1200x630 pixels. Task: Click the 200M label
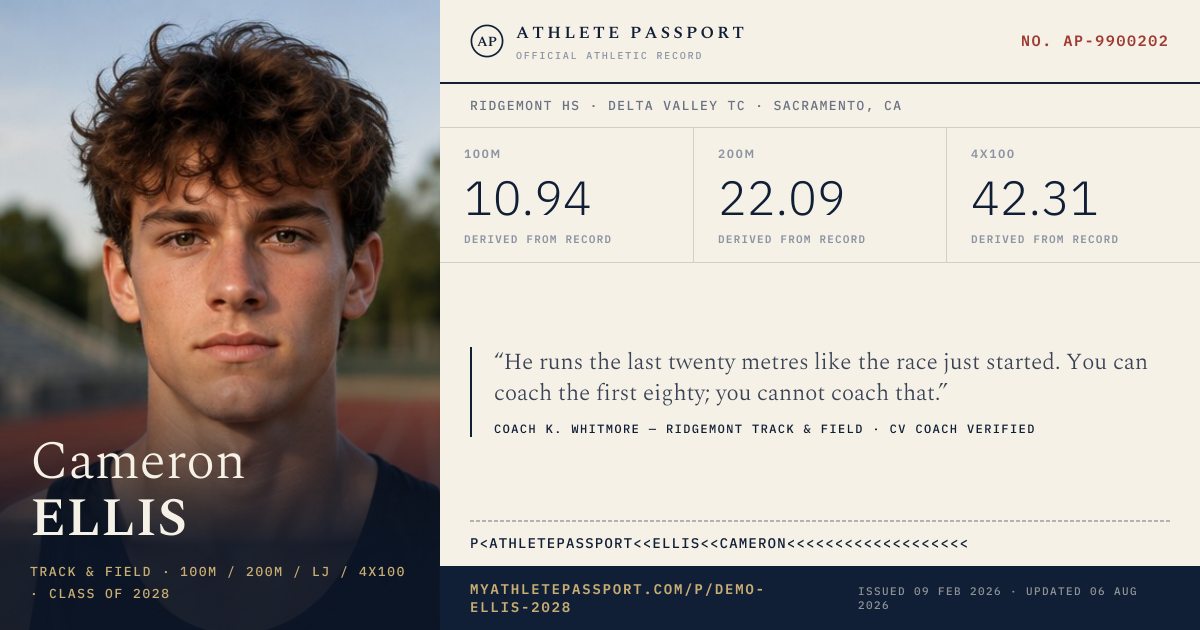[736, 154]
